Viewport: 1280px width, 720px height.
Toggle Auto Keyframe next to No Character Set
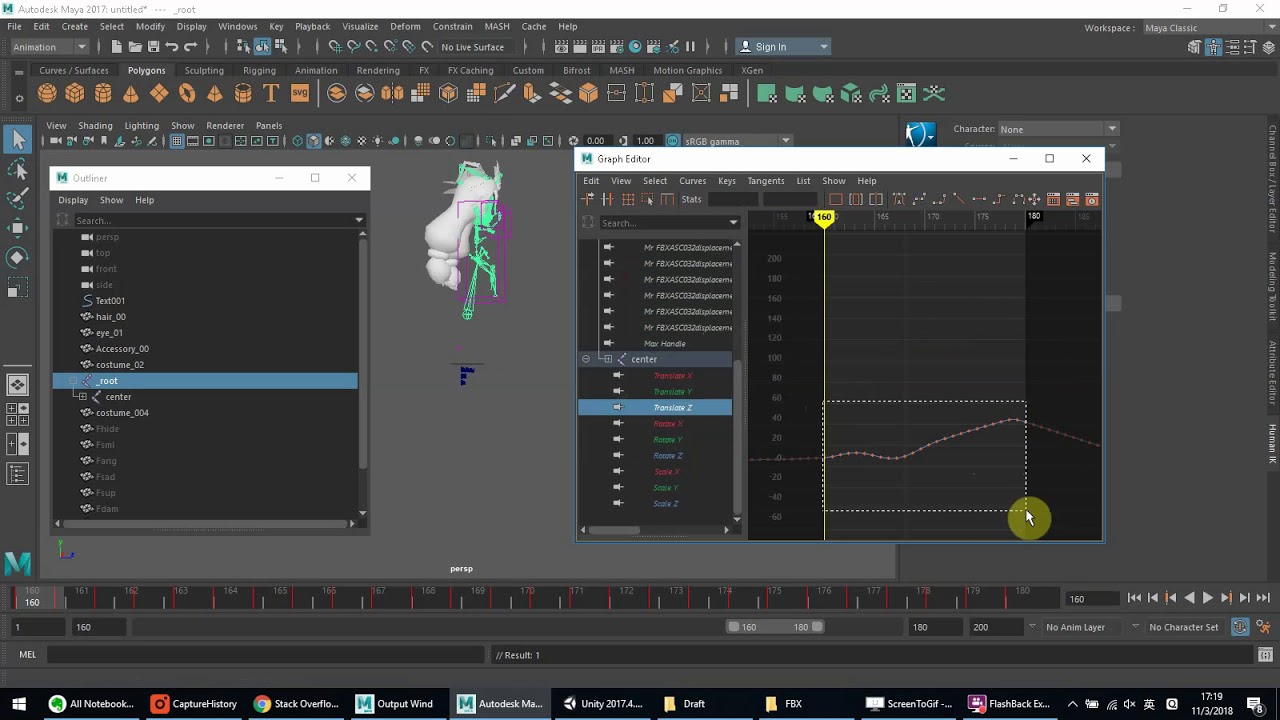[1240, 627]
